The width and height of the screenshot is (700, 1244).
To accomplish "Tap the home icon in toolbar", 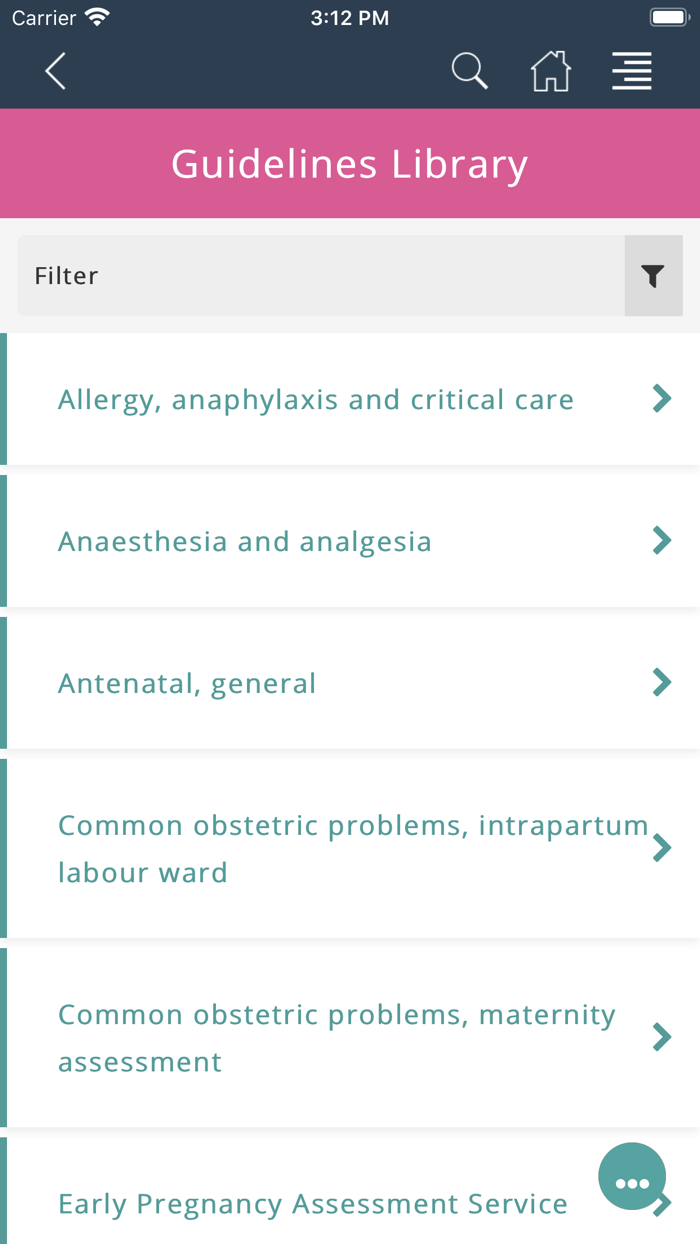I will tap(551, 71).
